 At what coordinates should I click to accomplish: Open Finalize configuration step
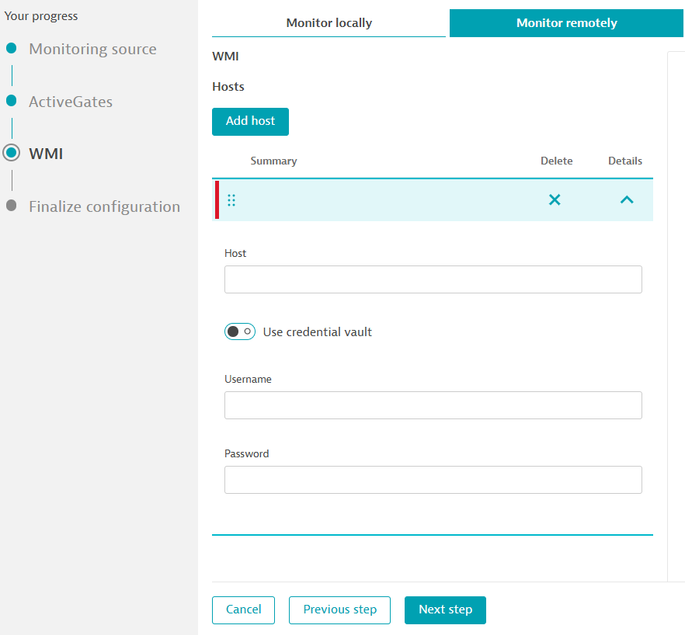pyautogui.click(x=104, y=207)
